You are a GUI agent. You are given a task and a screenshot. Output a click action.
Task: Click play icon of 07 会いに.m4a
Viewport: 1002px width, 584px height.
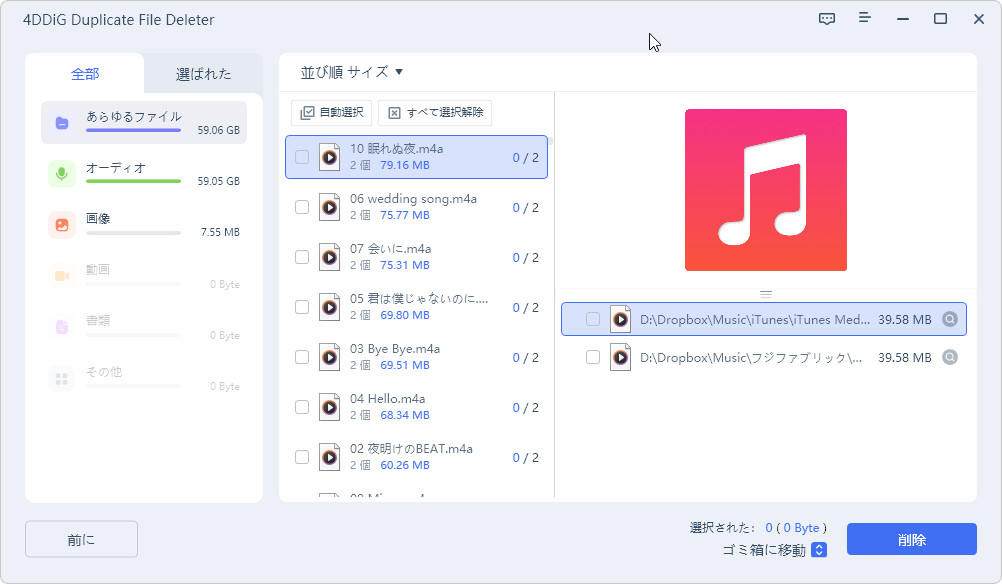[x=329, y=257]
